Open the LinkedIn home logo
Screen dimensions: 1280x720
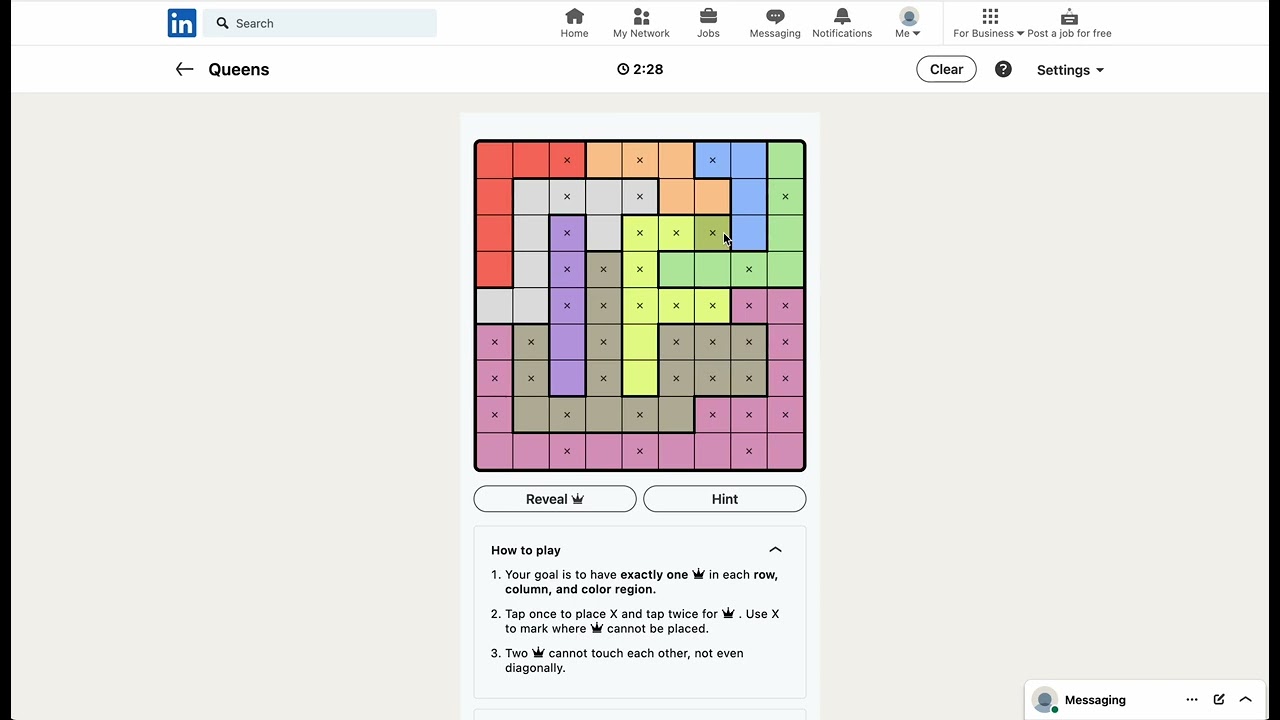[182, 23]
